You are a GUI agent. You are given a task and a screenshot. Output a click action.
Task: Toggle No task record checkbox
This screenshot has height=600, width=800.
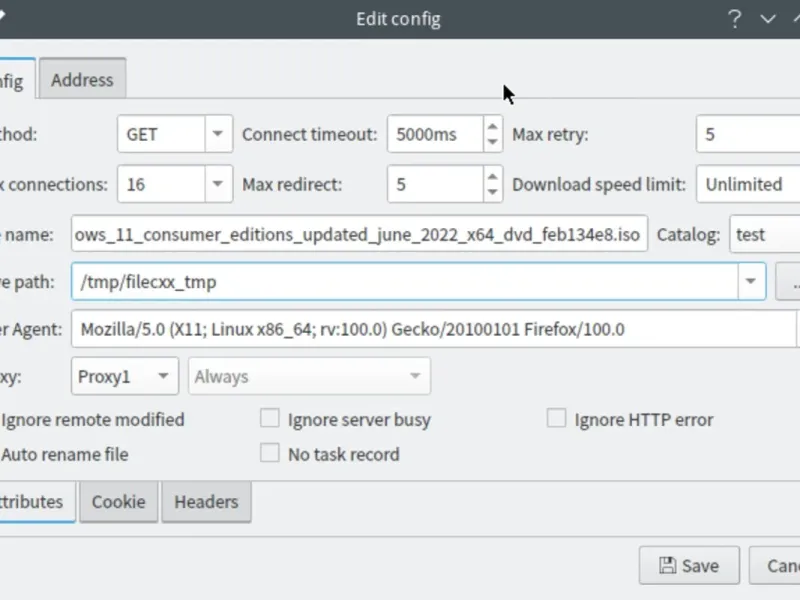(x=269, y=454)
